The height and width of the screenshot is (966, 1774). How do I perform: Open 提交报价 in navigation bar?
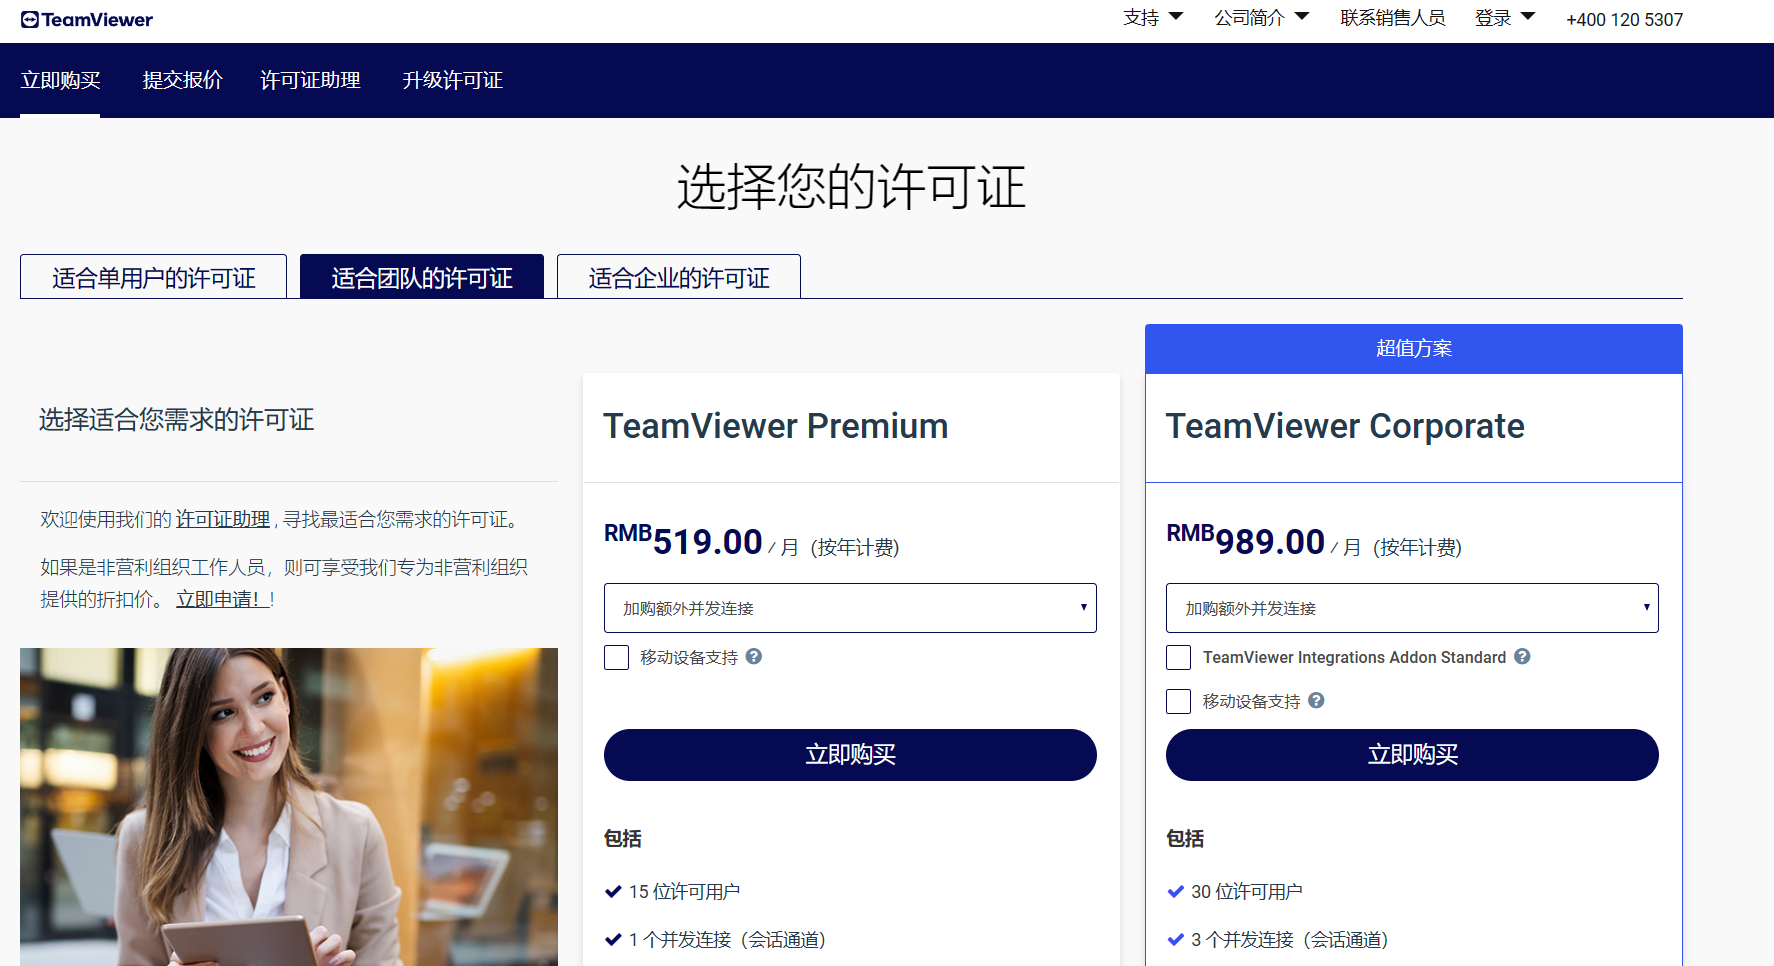182,80
